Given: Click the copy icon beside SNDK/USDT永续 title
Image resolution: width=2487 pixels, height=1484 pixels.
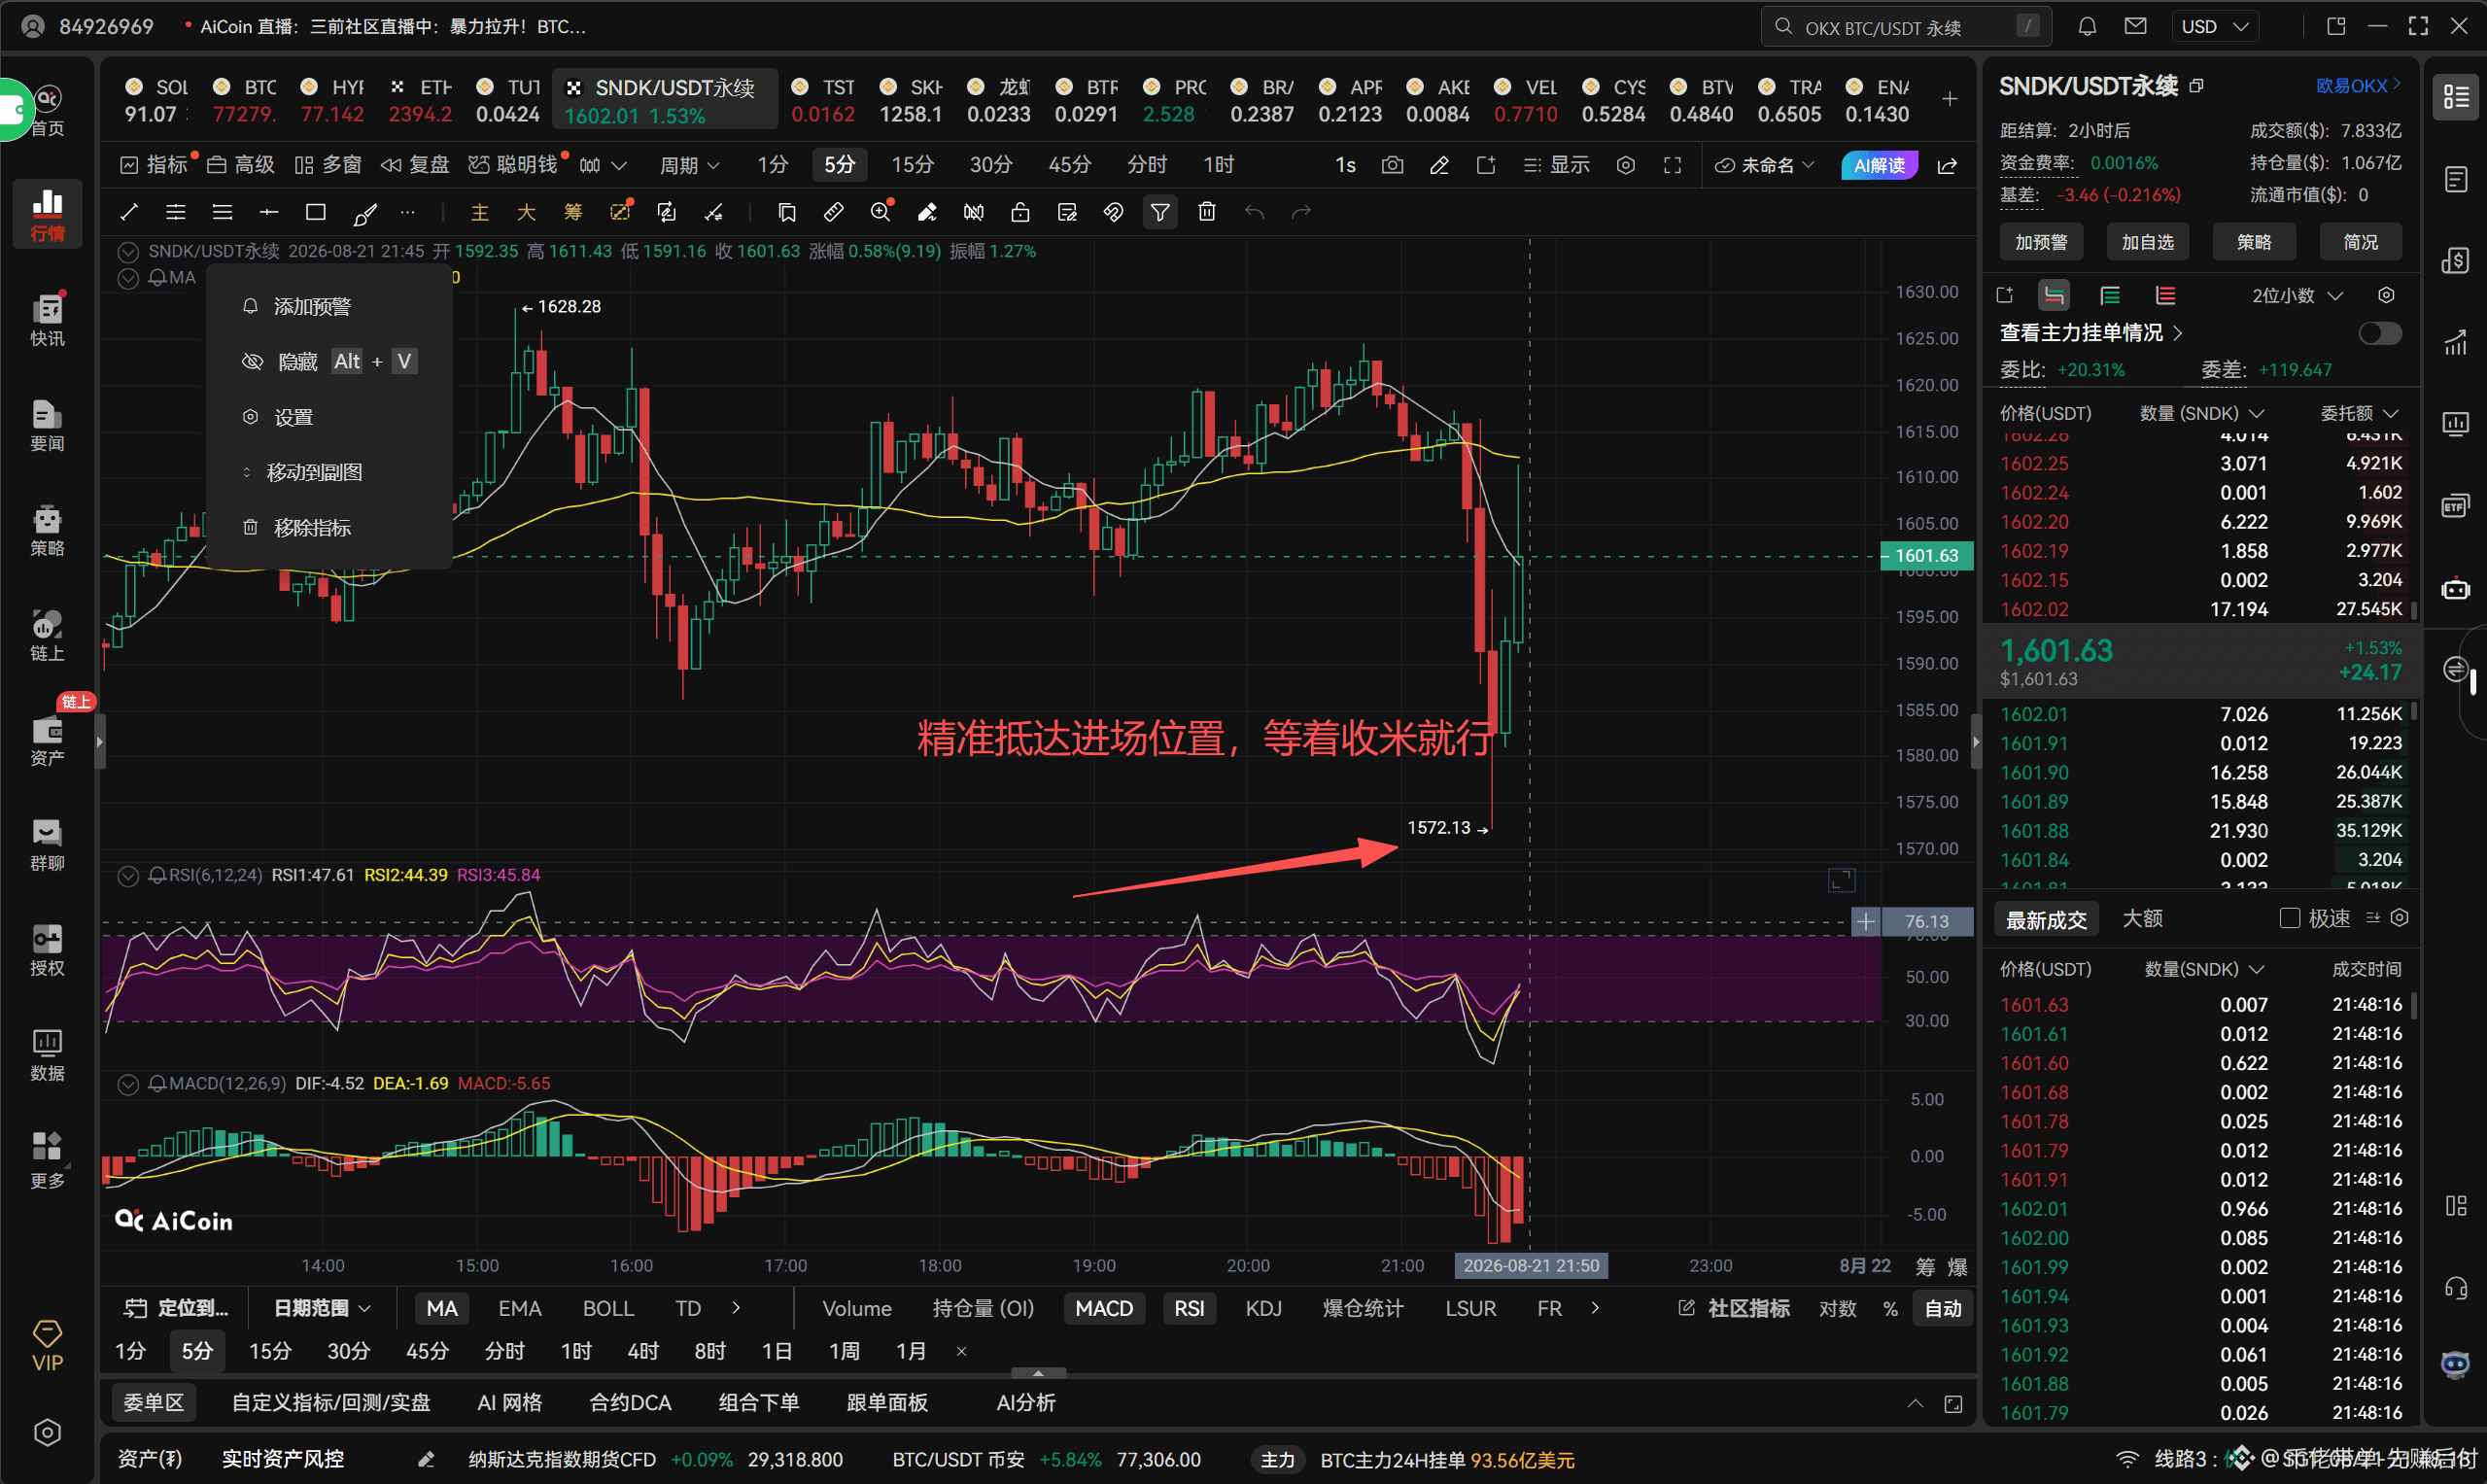Looking at the screenshot, I should click(x=2196, y=86).
